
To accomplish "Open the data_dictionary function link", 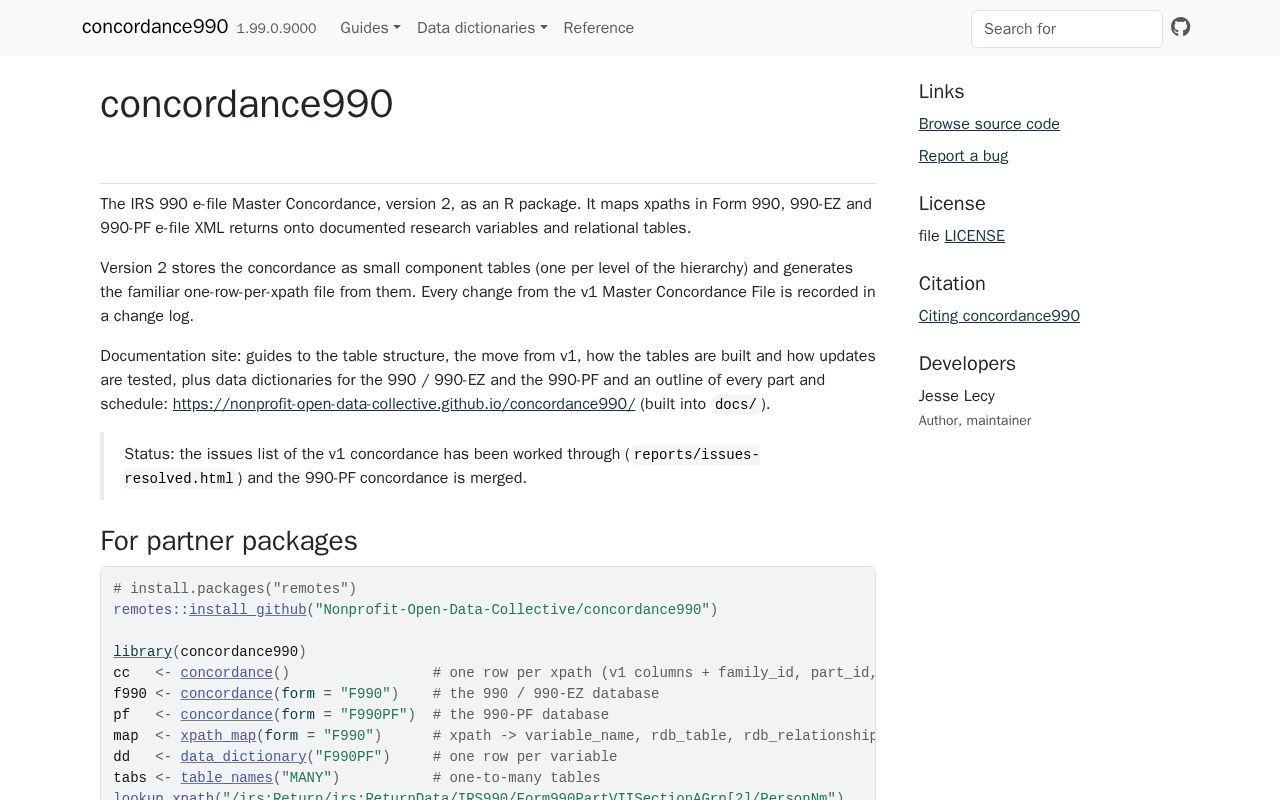I will coord(243,757).
